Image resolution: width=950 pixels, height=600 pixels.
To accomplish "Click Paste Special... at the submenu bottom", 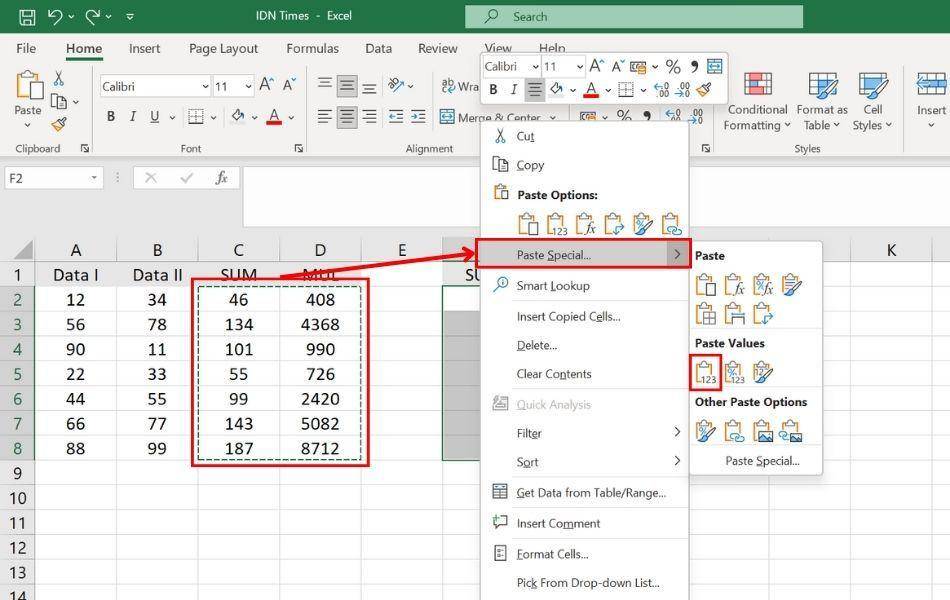I will [x=762, y=461].
